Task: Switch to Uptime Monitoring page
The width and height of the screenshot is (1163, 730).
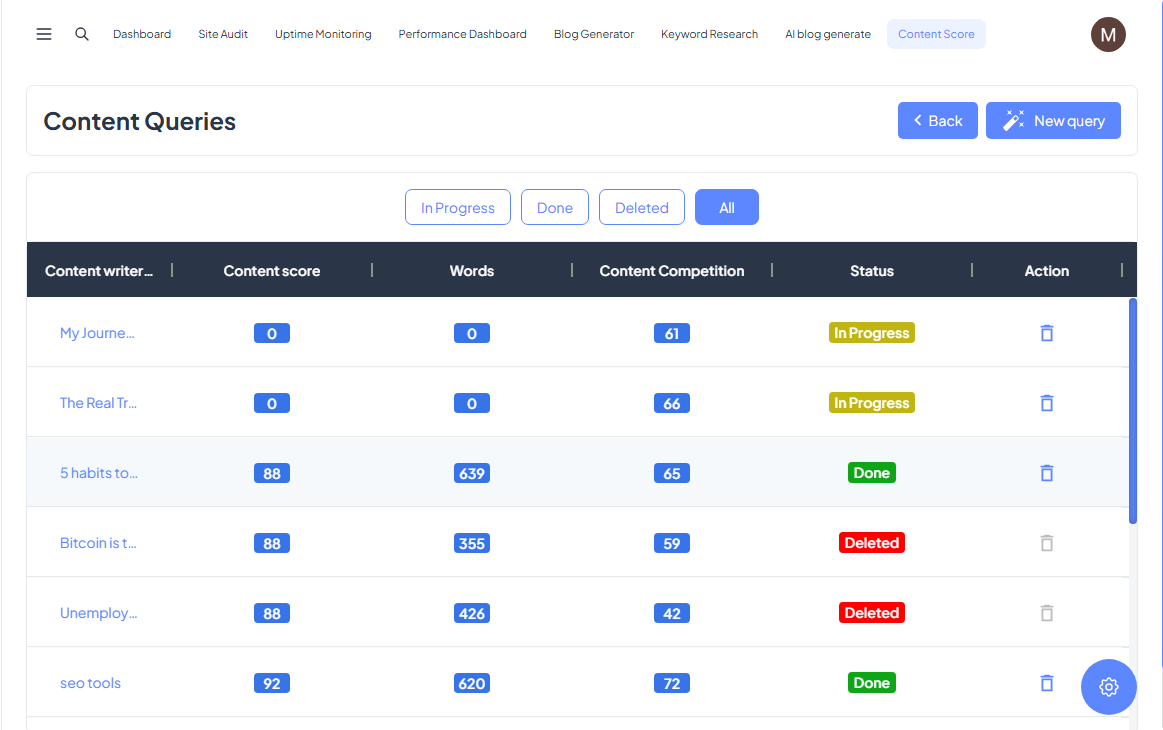Action: pos(323,34)
